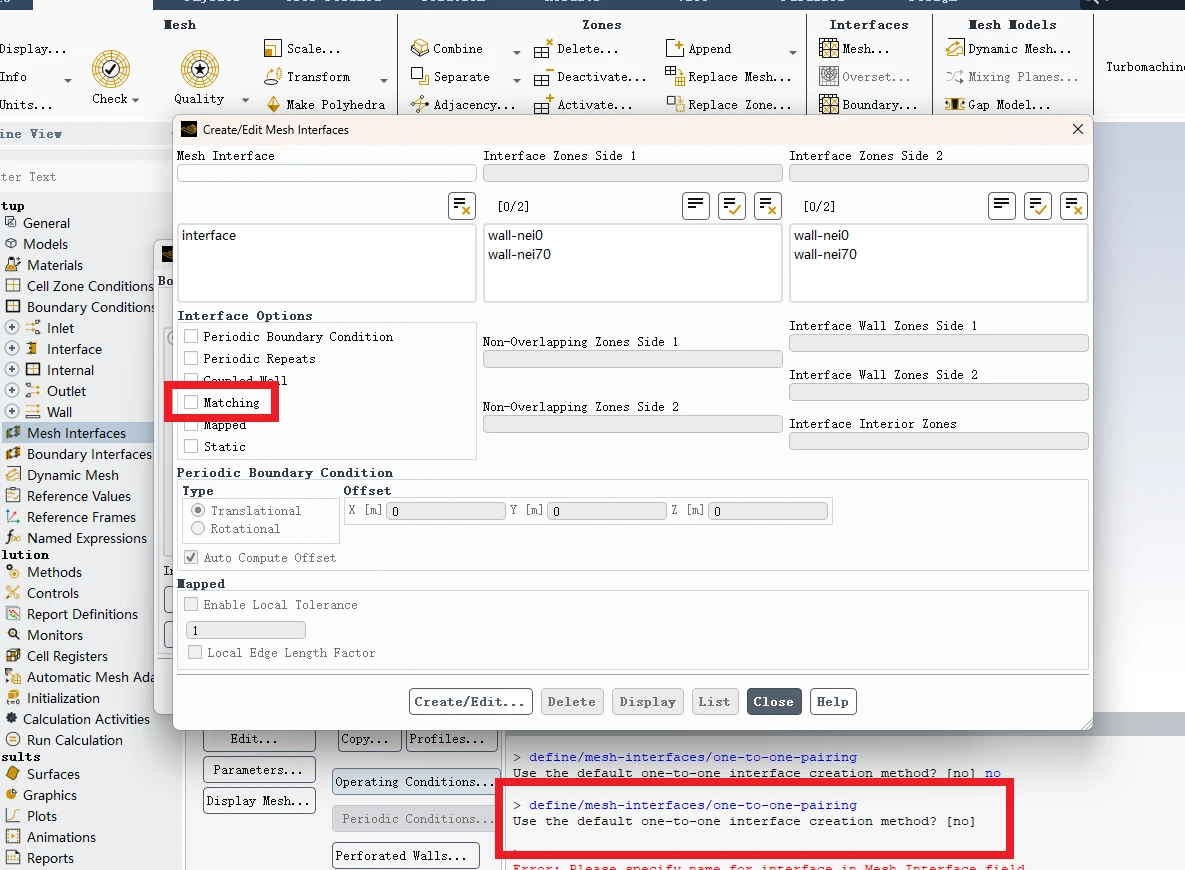Select all Side 1 interface zones

(x=732, y=206)
